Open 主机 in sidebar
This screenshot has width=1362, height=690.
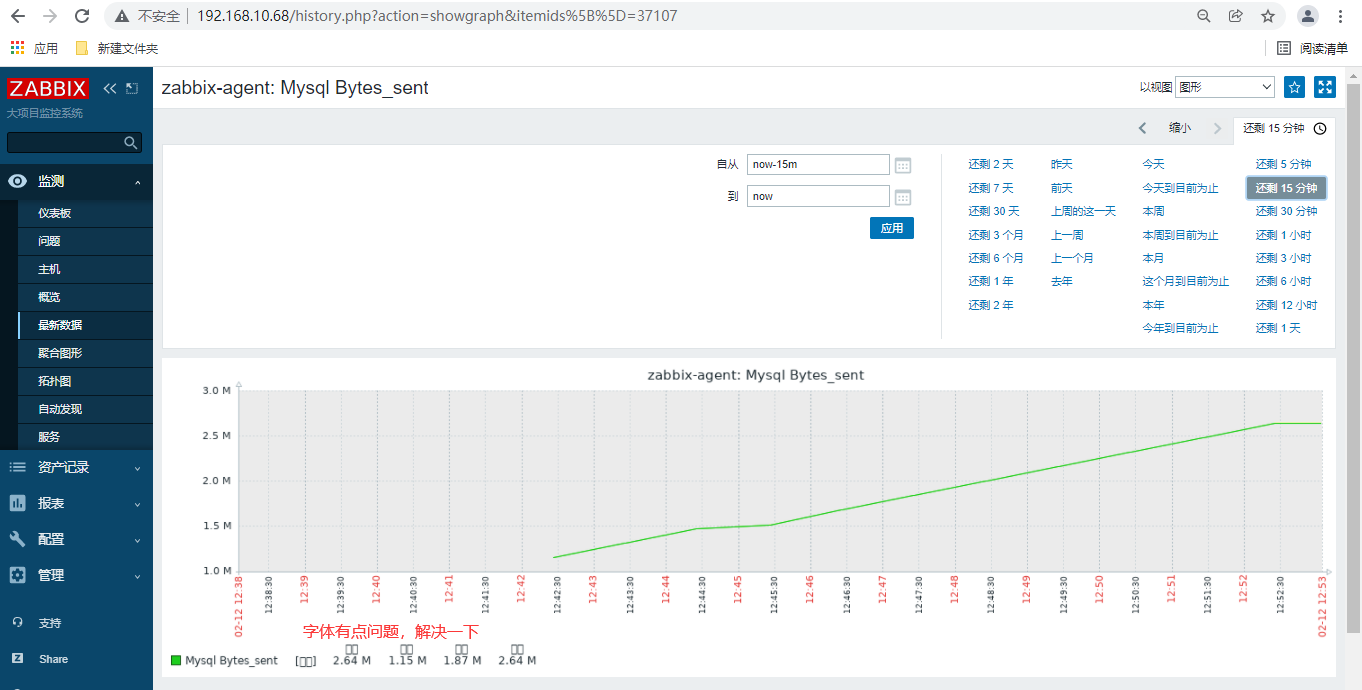click(x=85, y=269)
